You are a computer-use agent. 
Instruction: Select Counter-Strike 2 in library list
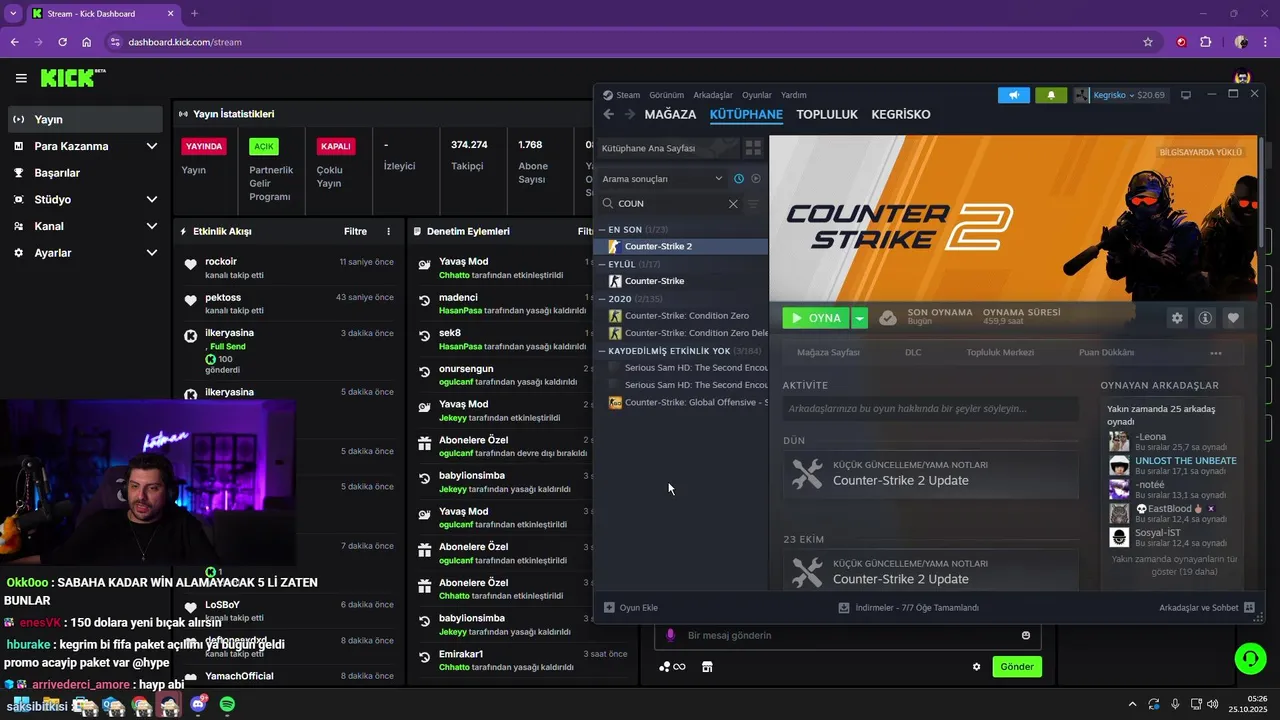681,246
